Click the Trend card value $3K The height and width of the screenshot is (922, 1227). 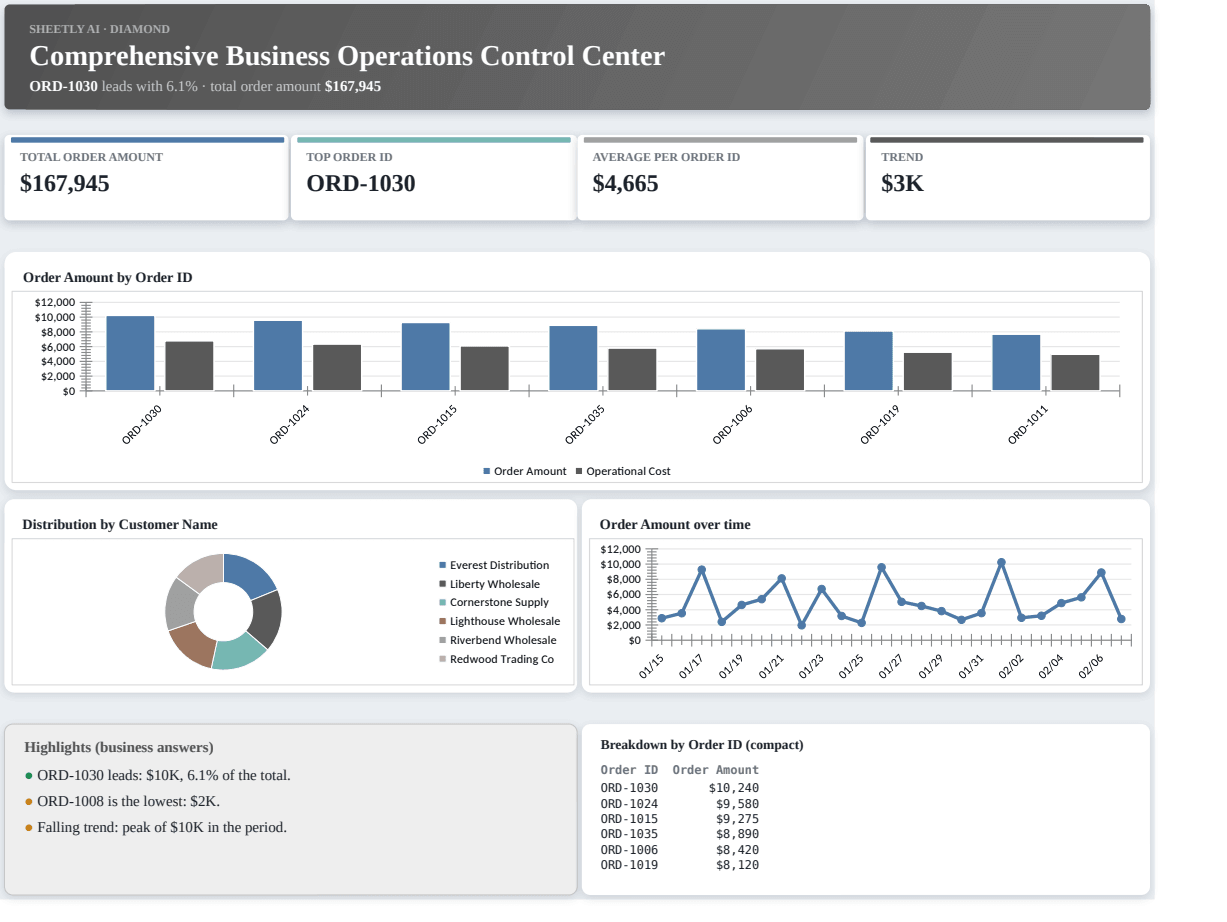pyautogui.click(x=902, y=184)
